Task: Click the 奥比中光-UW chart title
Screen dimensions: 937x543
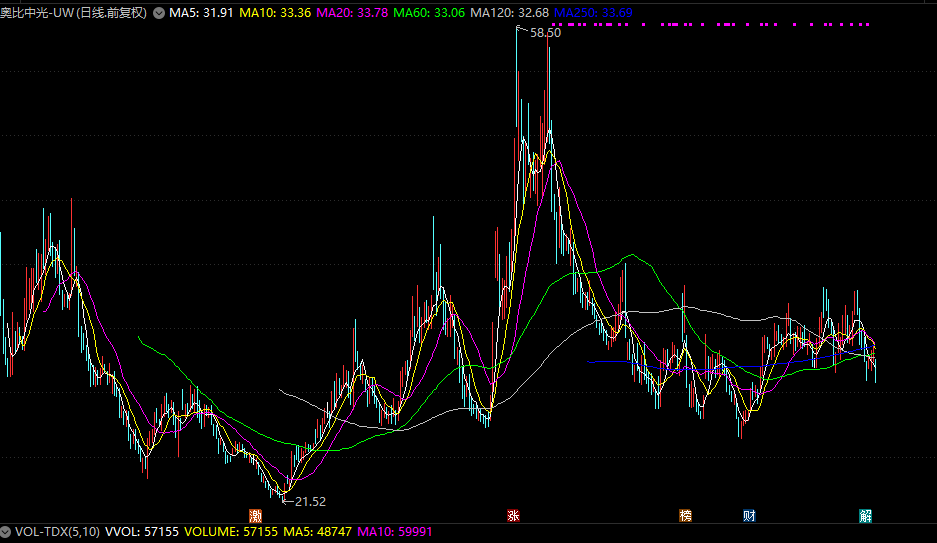Action: [73, 13]
